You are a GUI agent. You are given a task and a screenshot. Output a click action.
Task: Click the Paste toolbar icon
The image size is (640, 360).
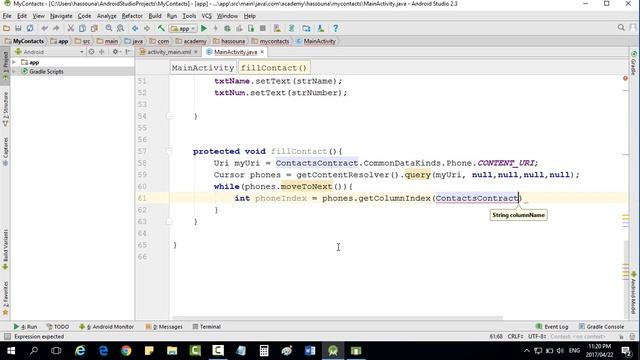click(94, 28)
